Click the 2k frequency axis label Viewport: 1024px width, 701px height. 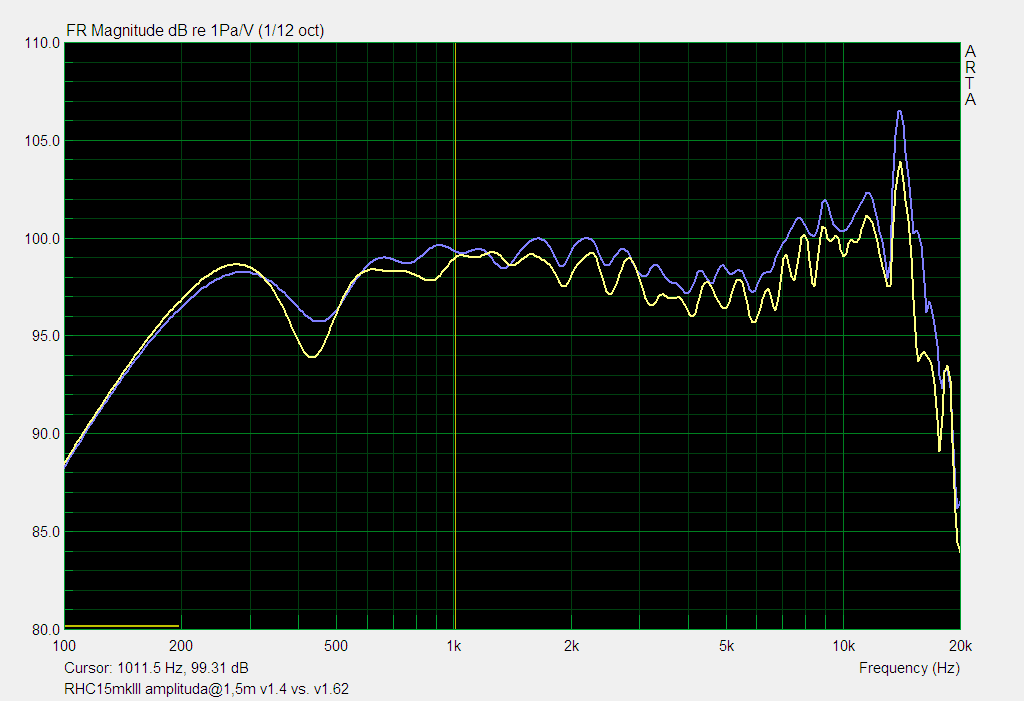[571, 646]
